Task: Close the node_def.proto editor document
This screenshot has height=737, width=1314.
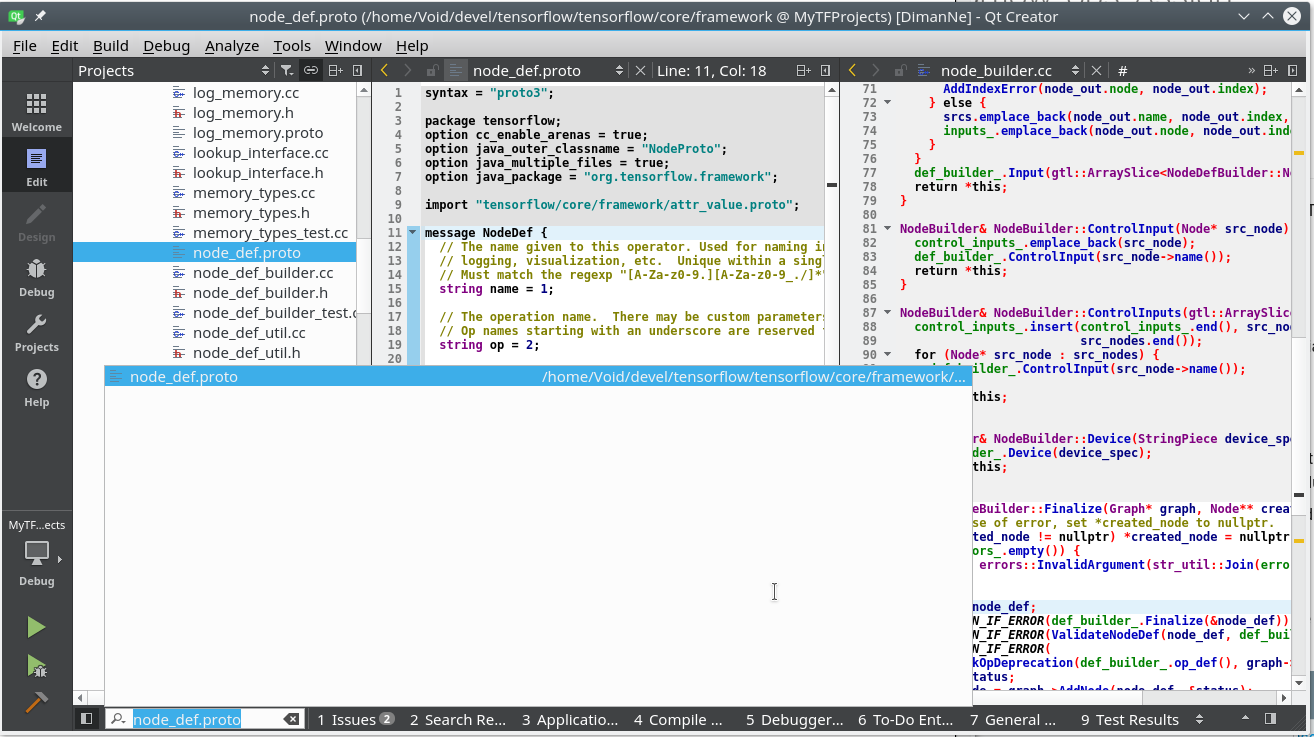Action: pyautogui.click(x=641, y=71)
